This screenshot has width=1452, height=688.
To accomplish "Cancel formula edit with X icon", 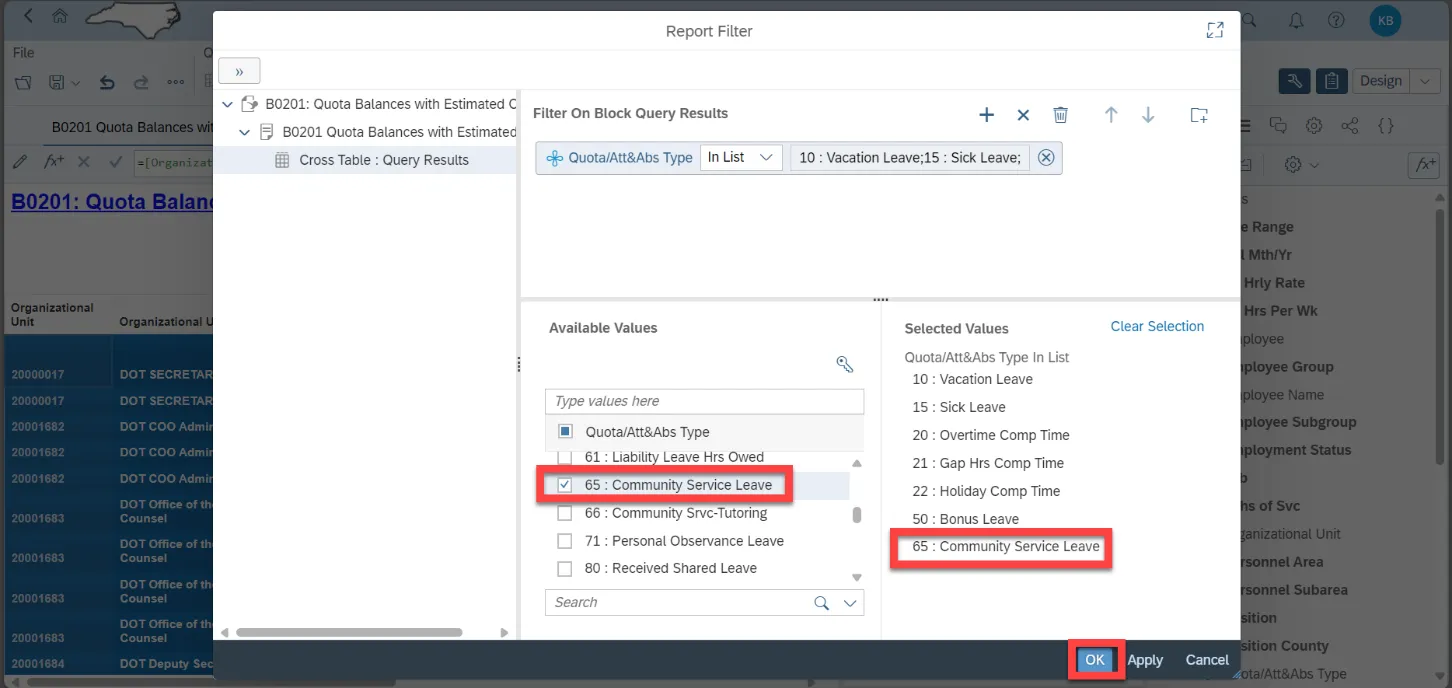I will point(84,161).
